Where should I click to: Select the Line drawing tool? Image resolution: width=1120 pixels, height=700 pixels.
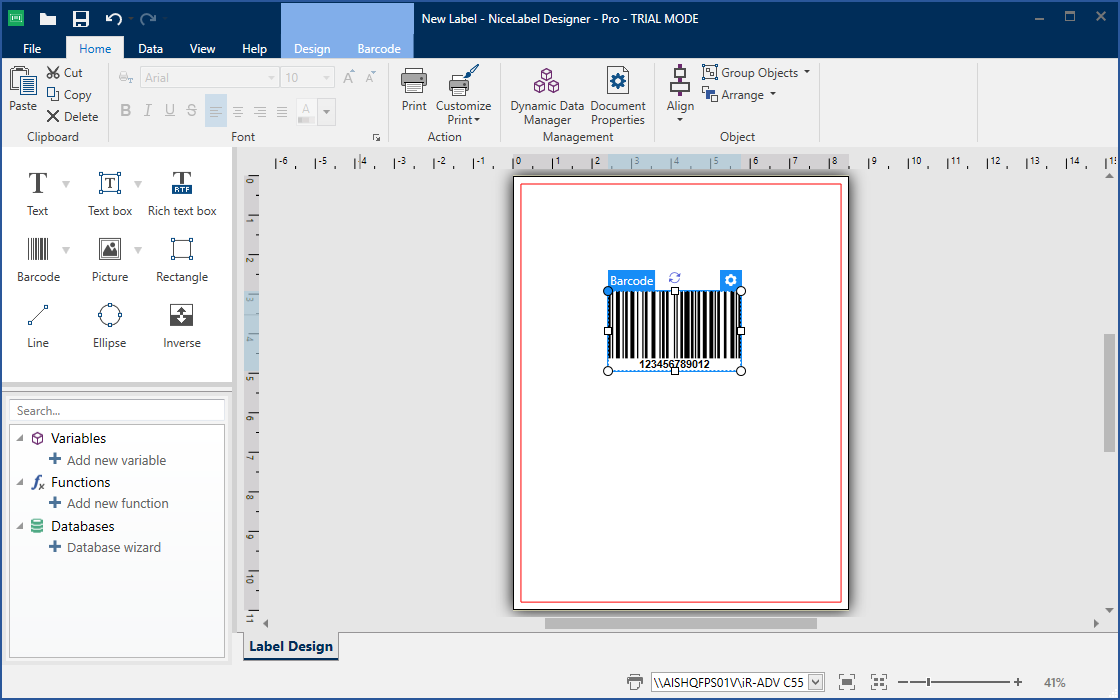point(38,325)
